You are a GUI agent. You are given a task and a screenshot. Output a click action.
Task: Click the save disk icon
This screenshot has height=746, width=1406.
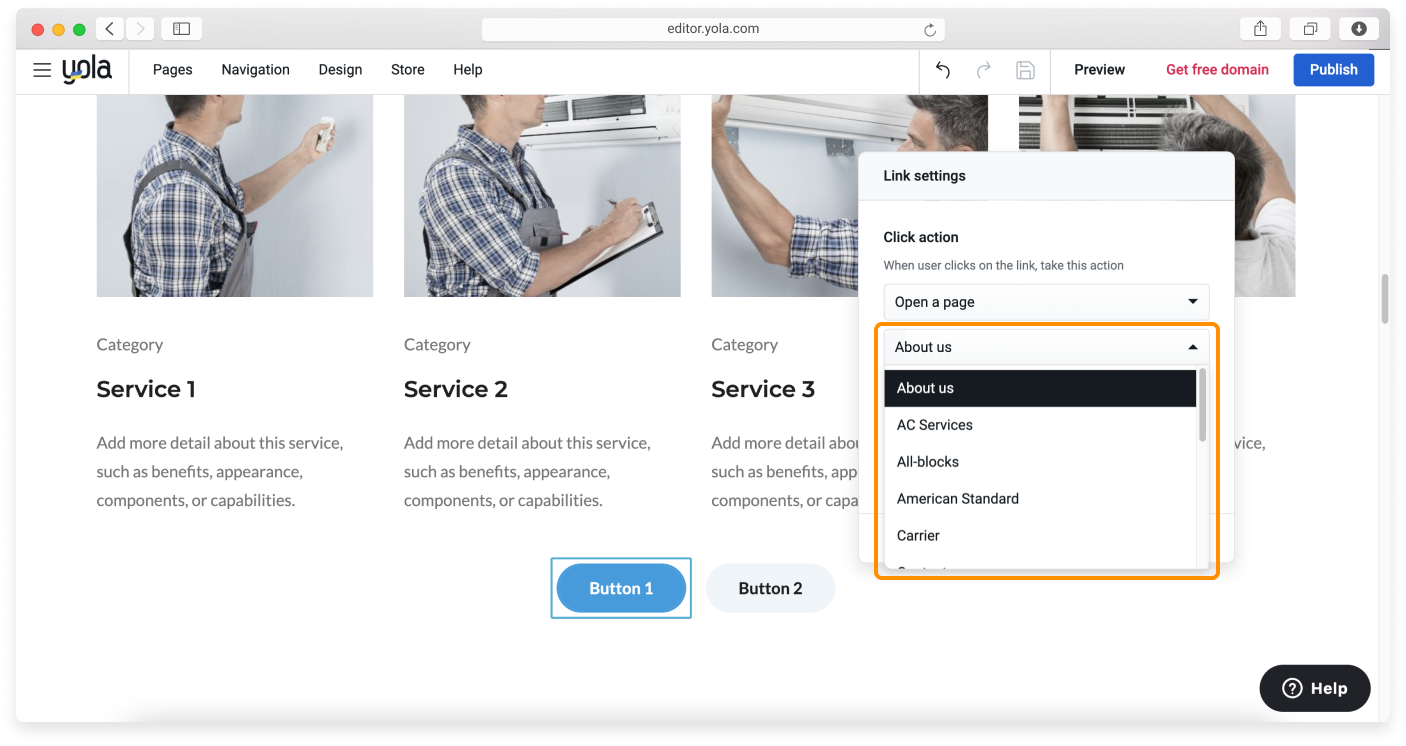1025,70
